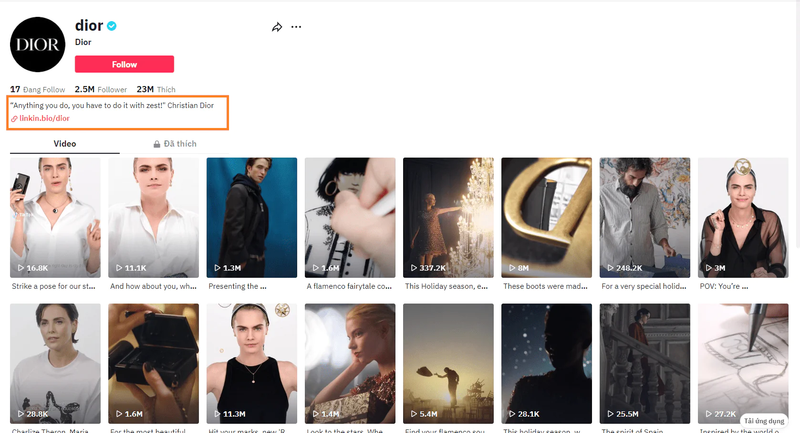Click play icon on the 8M video
Screen dimensions: 800x433
pos(512,268)
